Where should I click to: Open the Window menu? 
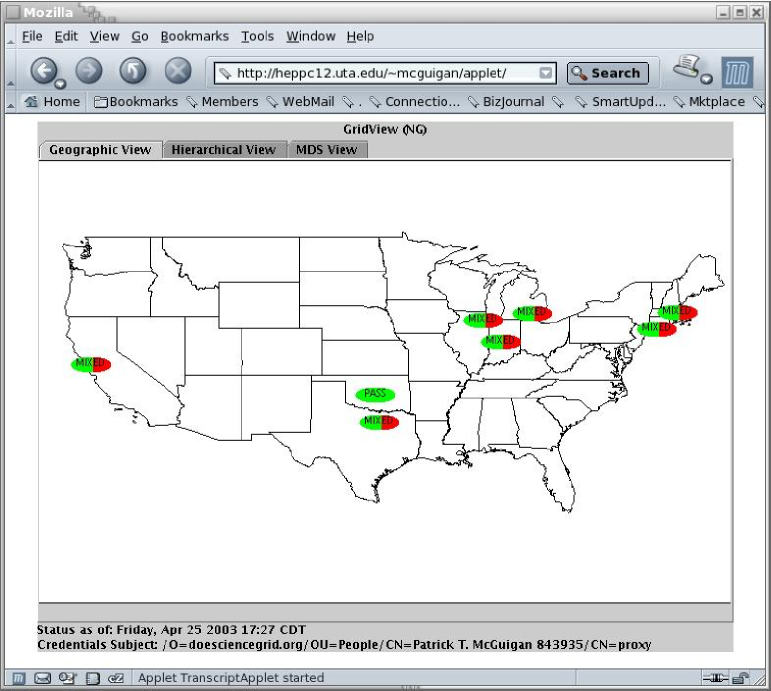(x=311, y=36)
